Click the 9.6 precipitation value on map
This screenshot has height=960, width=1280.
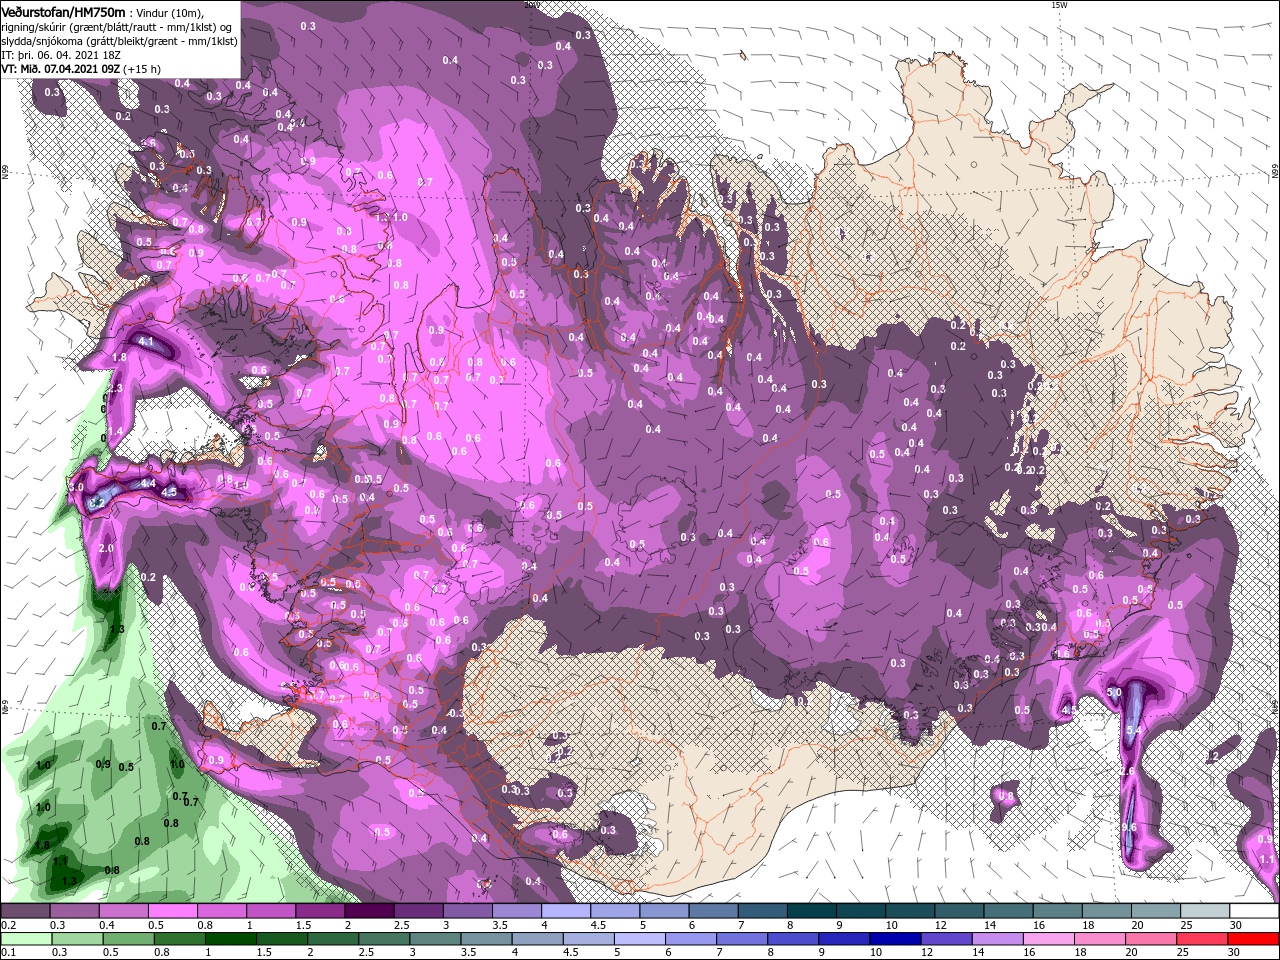(x=1130, y=827)
